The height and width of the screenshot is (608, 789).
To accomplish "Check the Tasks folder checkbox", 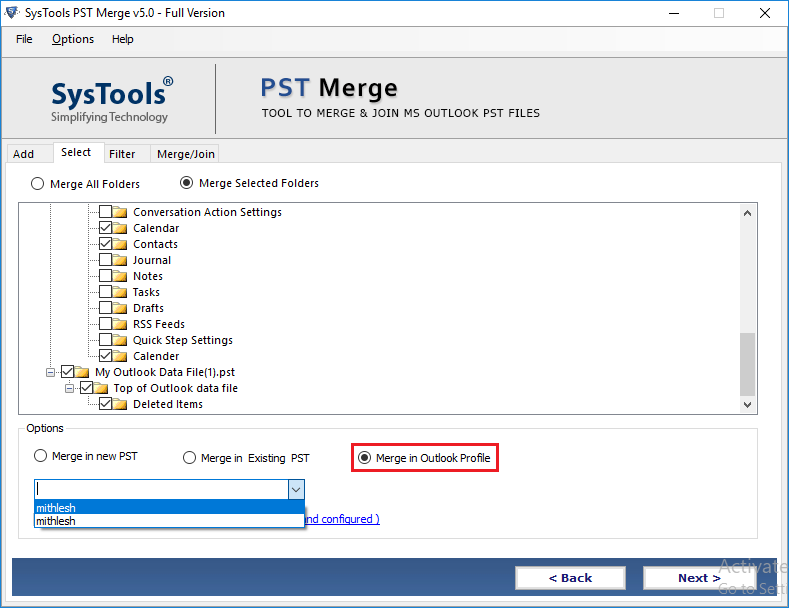I will pyautogui.click(x=106, y=291).
